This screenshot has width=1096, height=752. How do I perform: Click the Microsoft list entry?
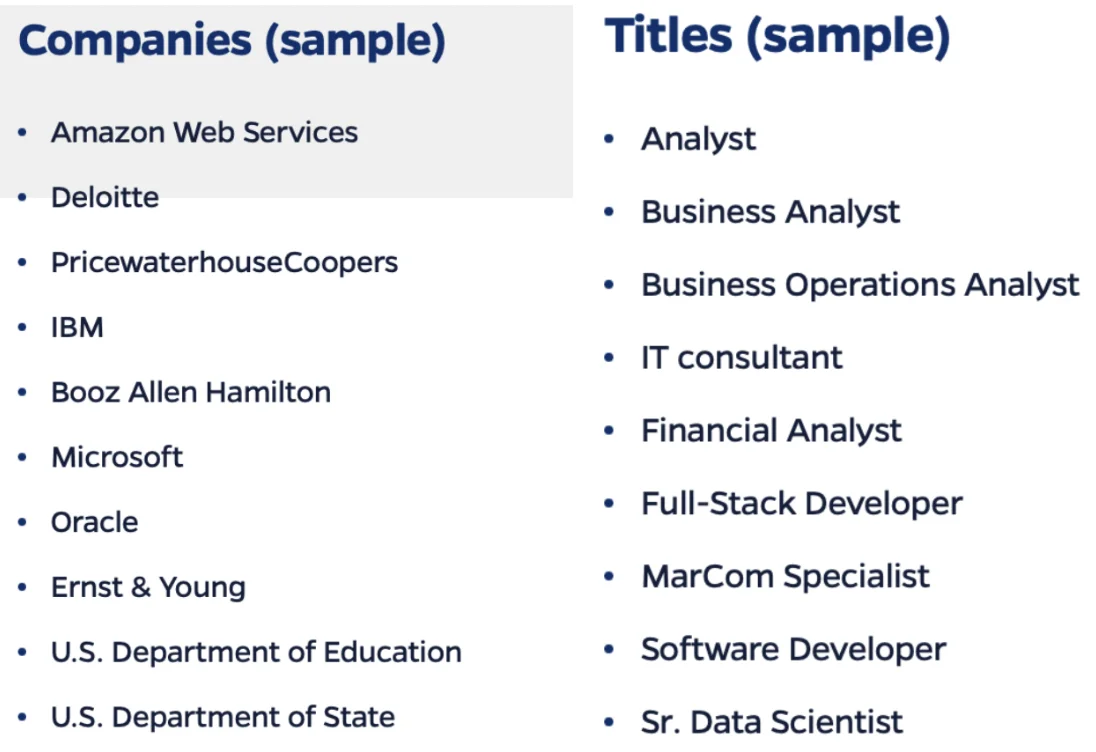click(x=117, y=457)
